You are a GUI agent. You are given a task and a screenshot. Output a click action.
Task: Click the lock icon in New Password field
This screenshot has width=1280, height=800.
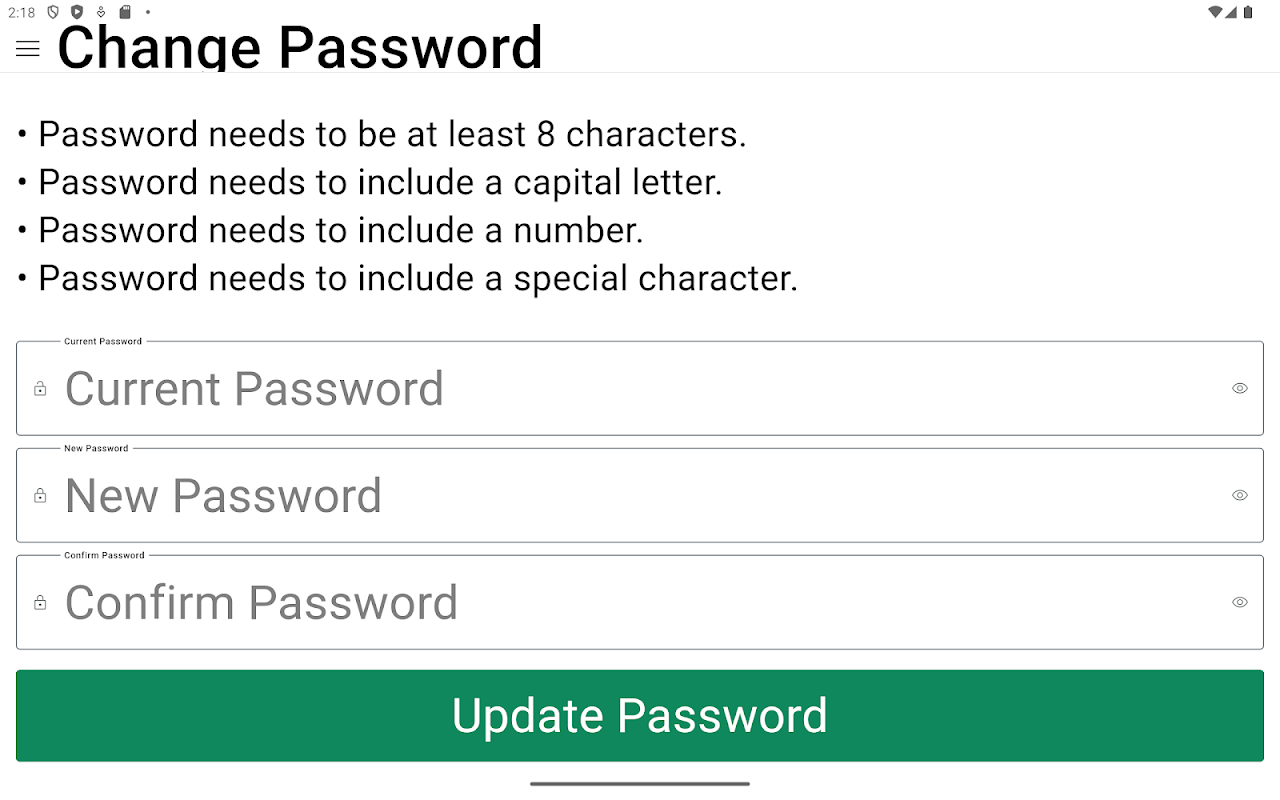40,496
